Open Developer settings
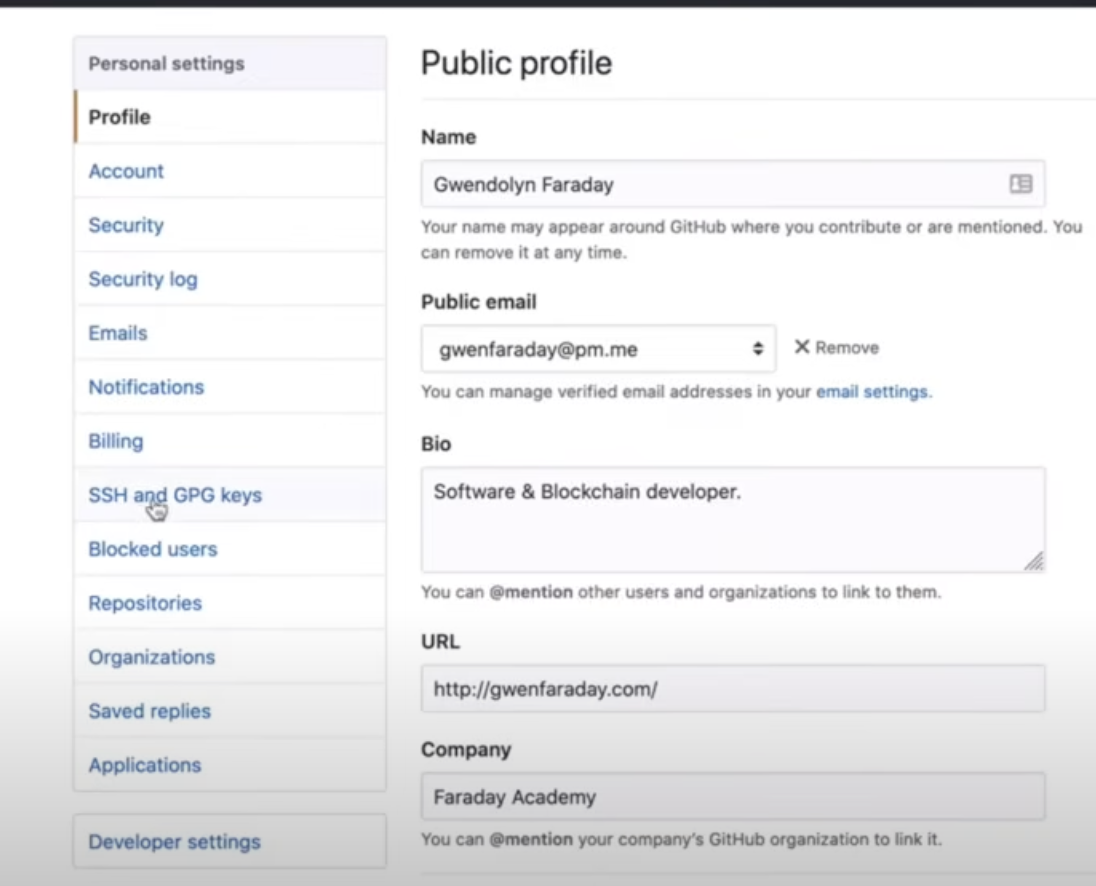 coord(175,842)
